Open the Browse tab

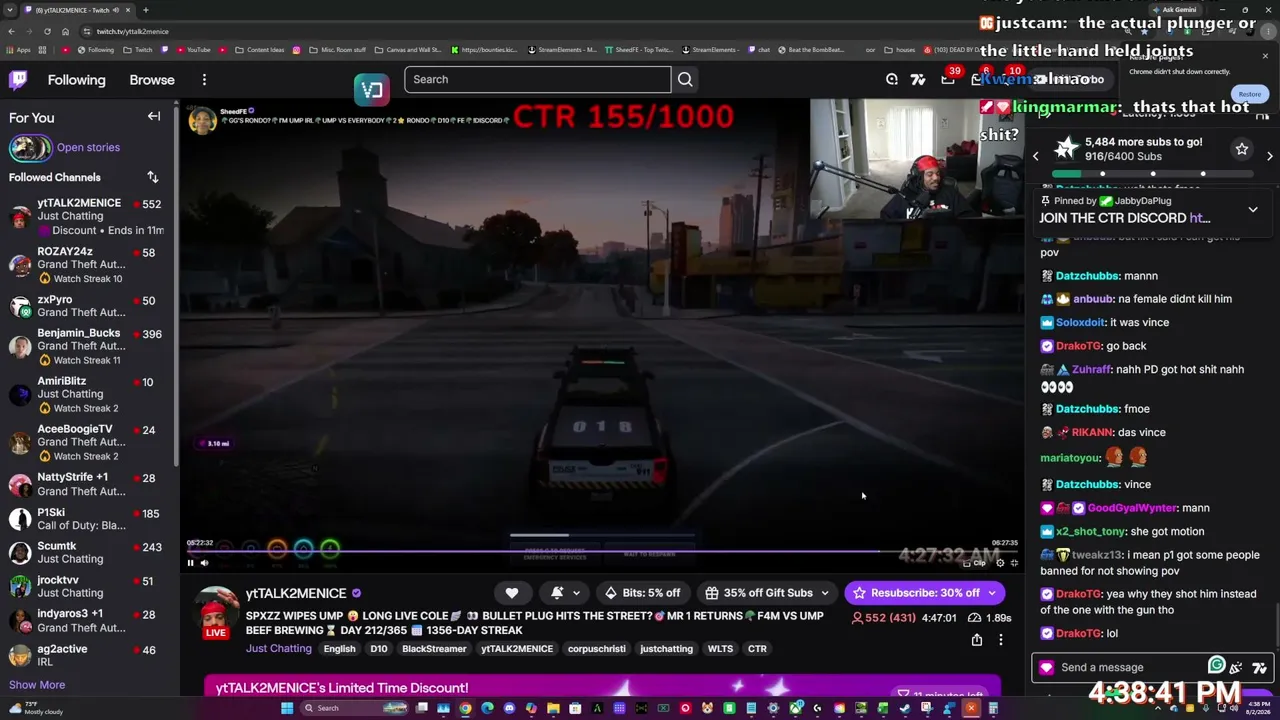152,80
